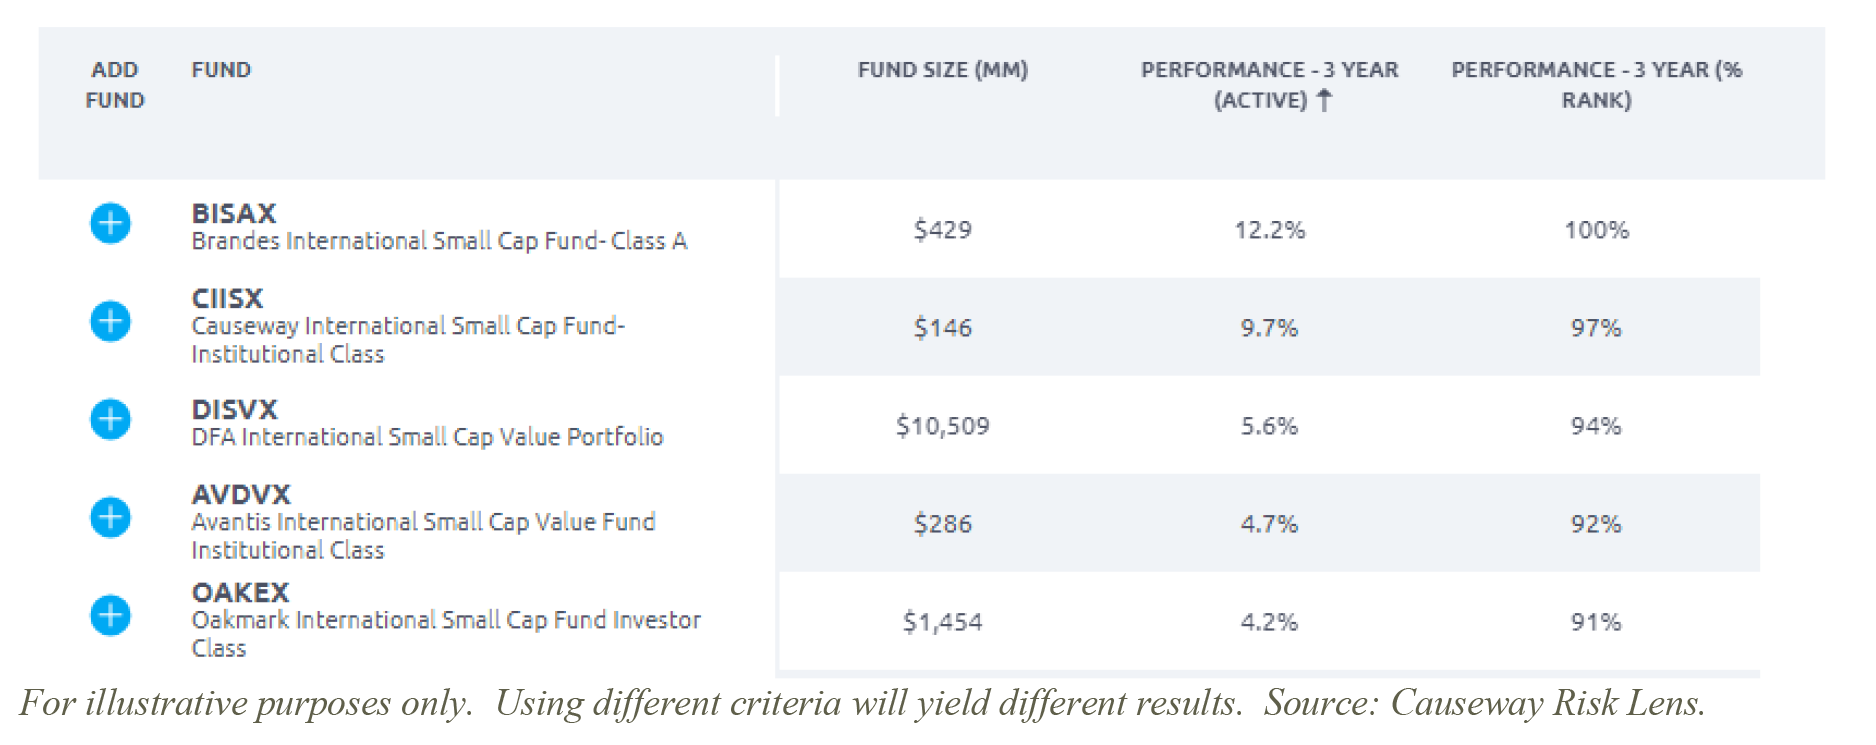1876x745 pixels.
Task: Open the DISVX ticker link
Action: click(x=234, y=409)
